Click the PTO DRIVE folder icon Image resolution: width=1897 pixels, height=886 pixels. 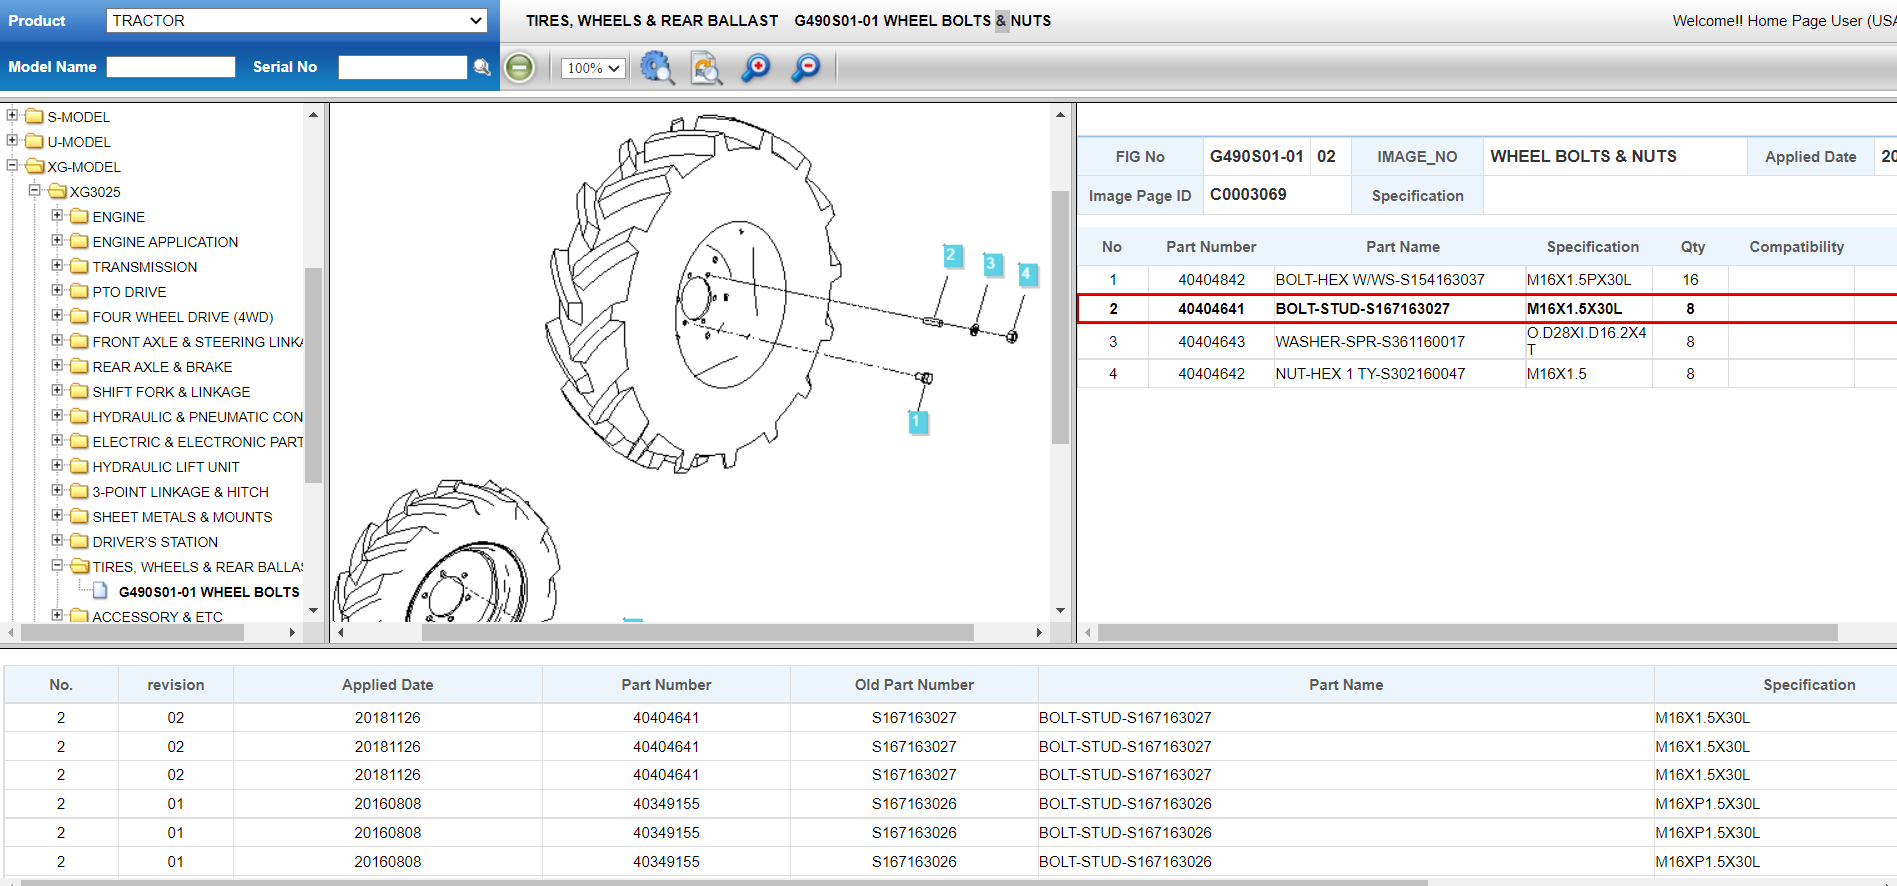coord(80,291)
